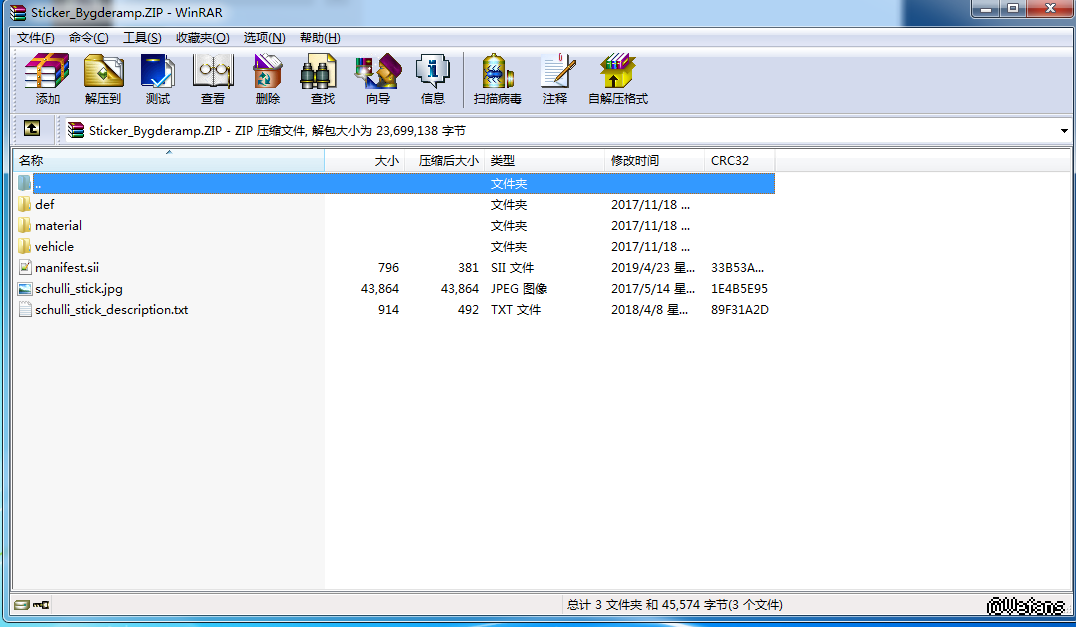Sort by CRC32 column header
The width and height of the screenshot is (1076, 627).
point(740,161)
